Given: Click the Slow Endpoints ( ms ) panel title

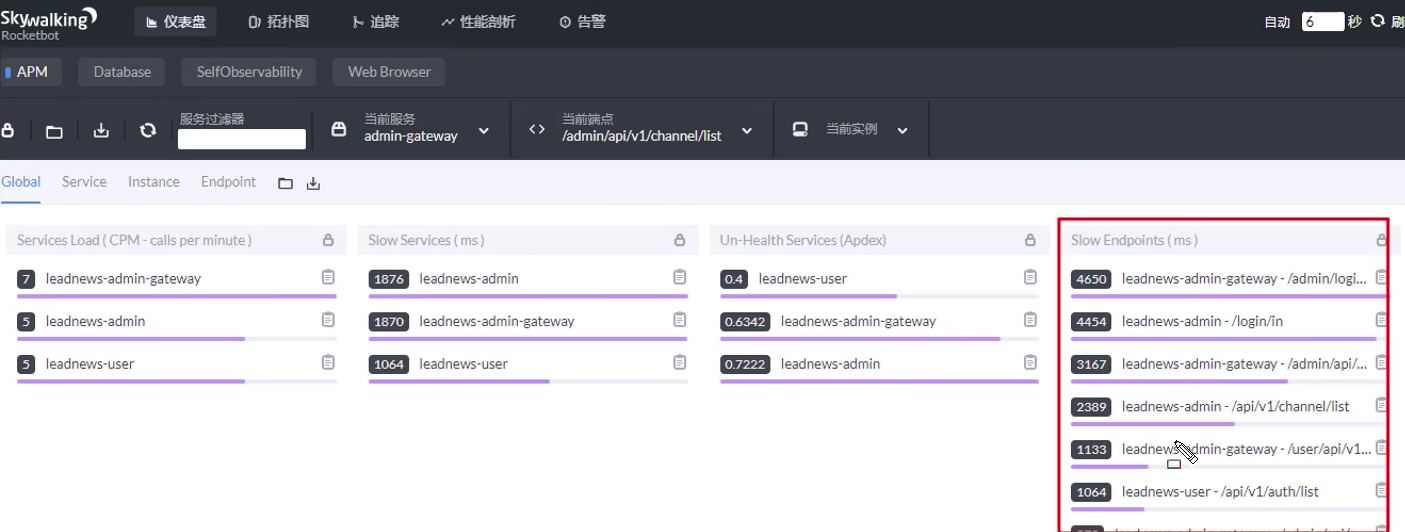Looking at the screenshot, I should click(x=1134, y=240).
